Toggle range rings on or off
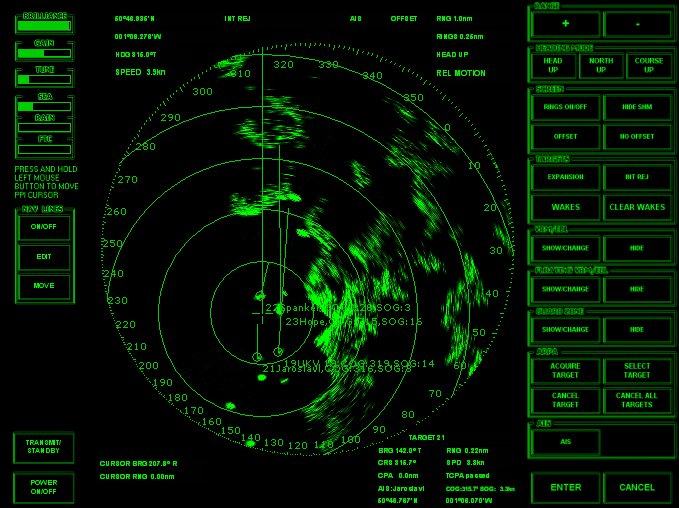Image resolution: width=679 pixels, height=508 pixels. coord(566,106)
